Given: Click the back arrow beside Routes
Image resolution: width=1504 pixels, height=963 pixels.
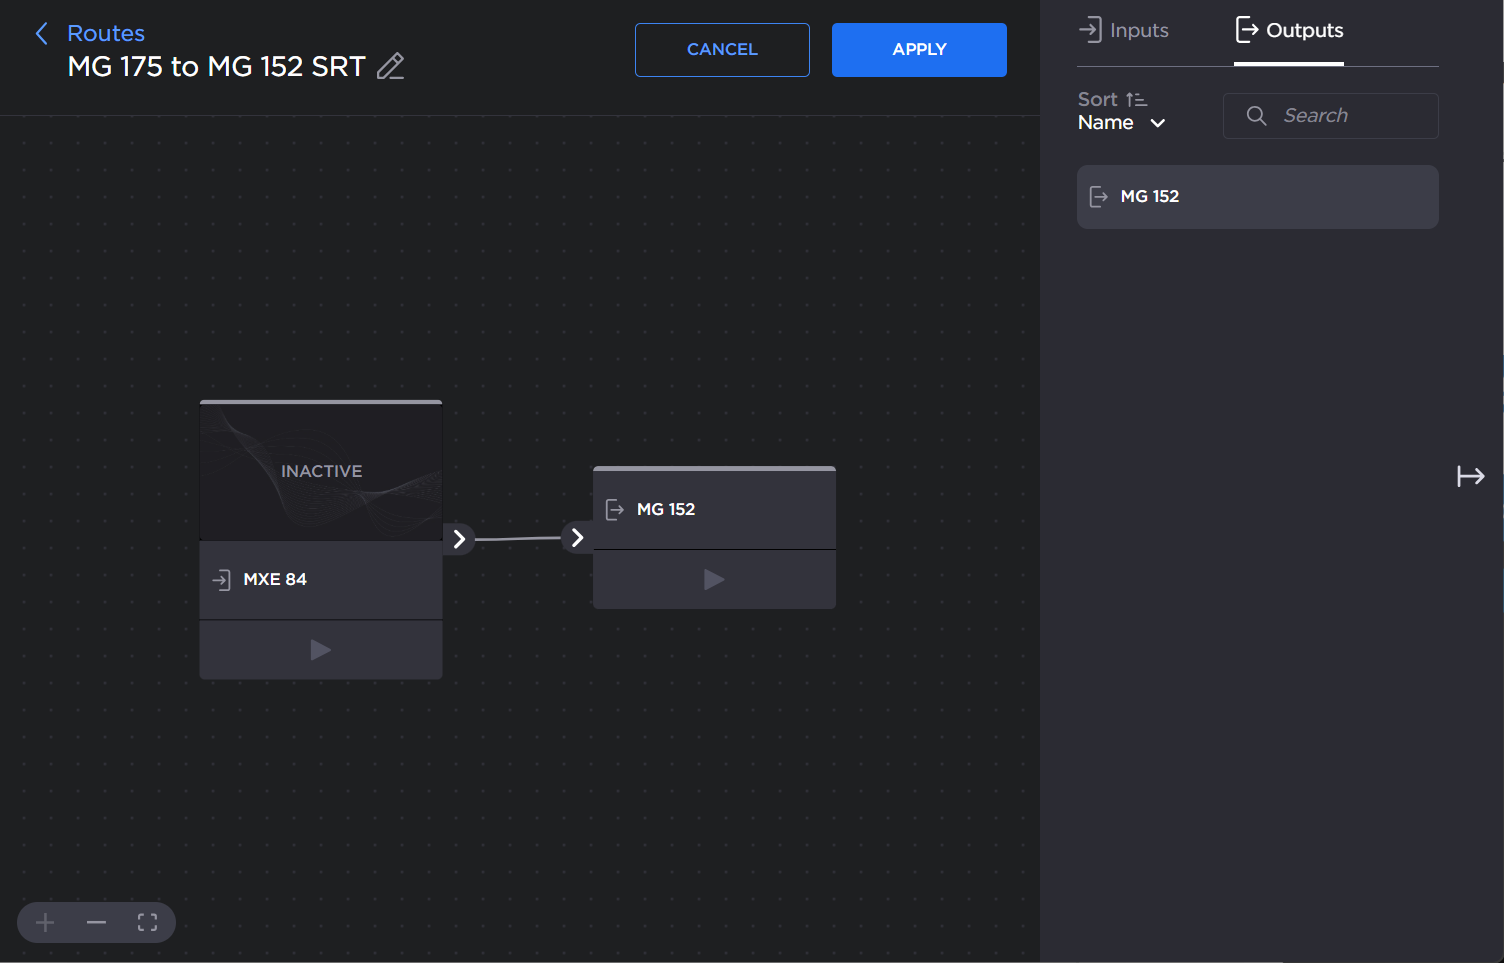Looking at the screenshot, I should [42, 34].
